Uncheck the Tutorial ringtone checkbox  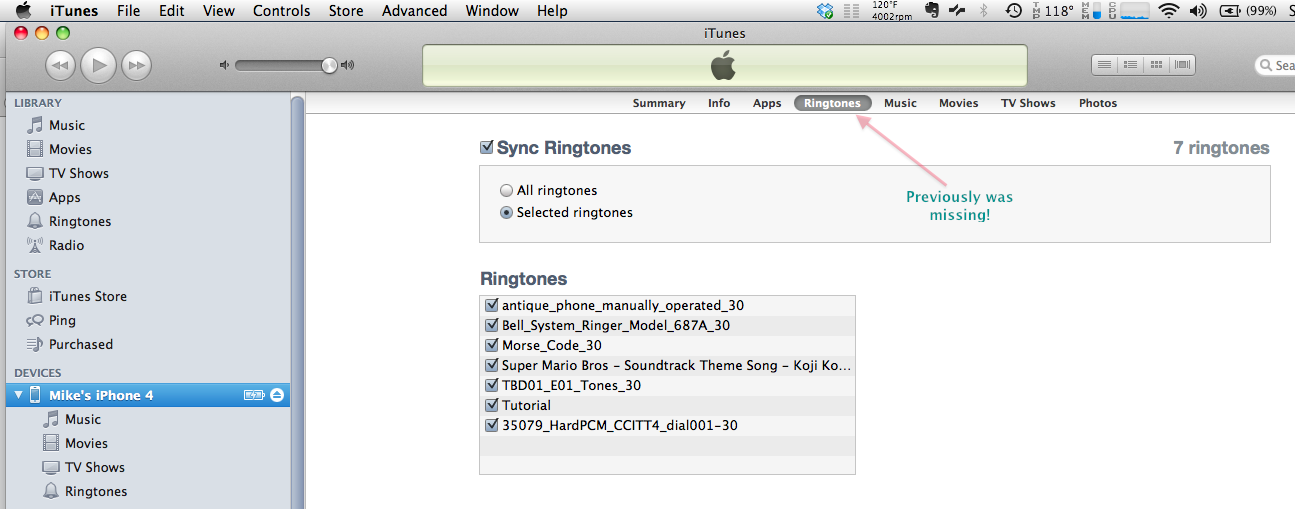491,405
